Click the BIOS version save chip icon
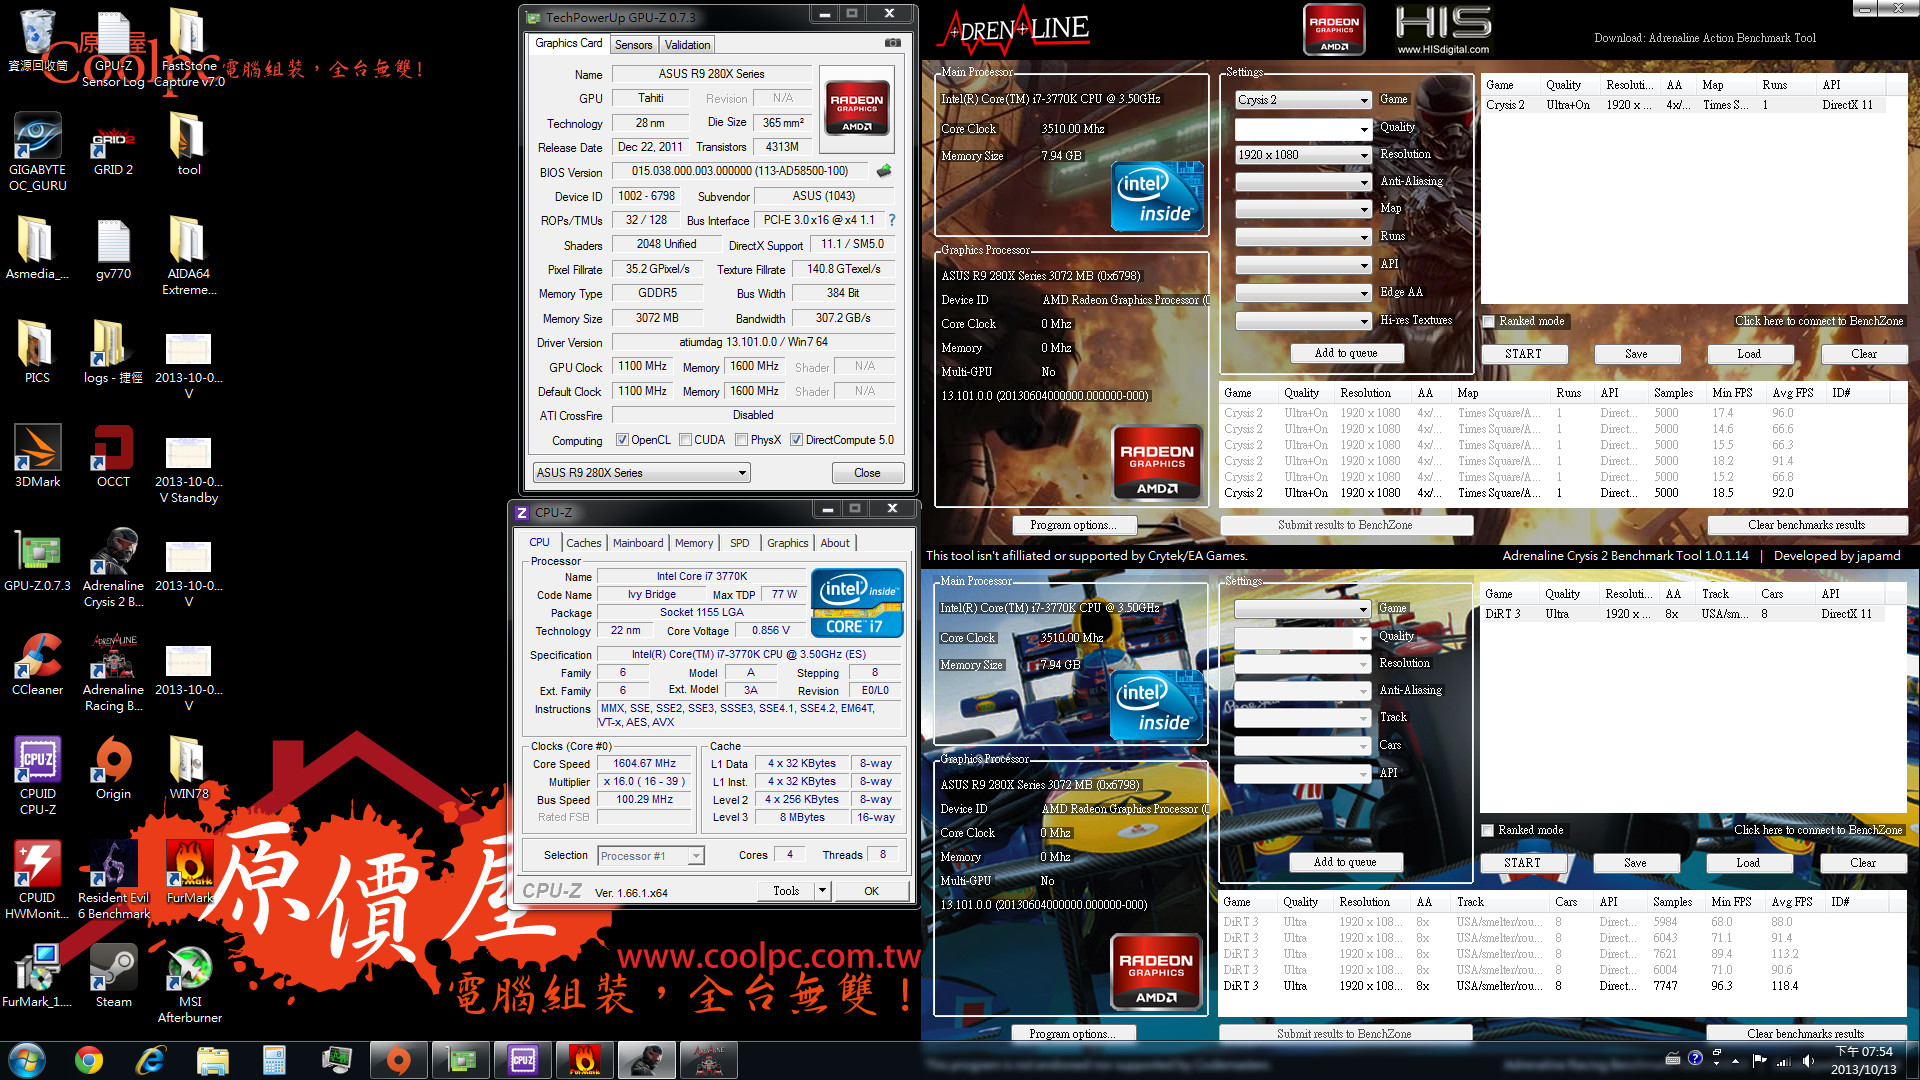1920x1080 pixels. (884, 171)
